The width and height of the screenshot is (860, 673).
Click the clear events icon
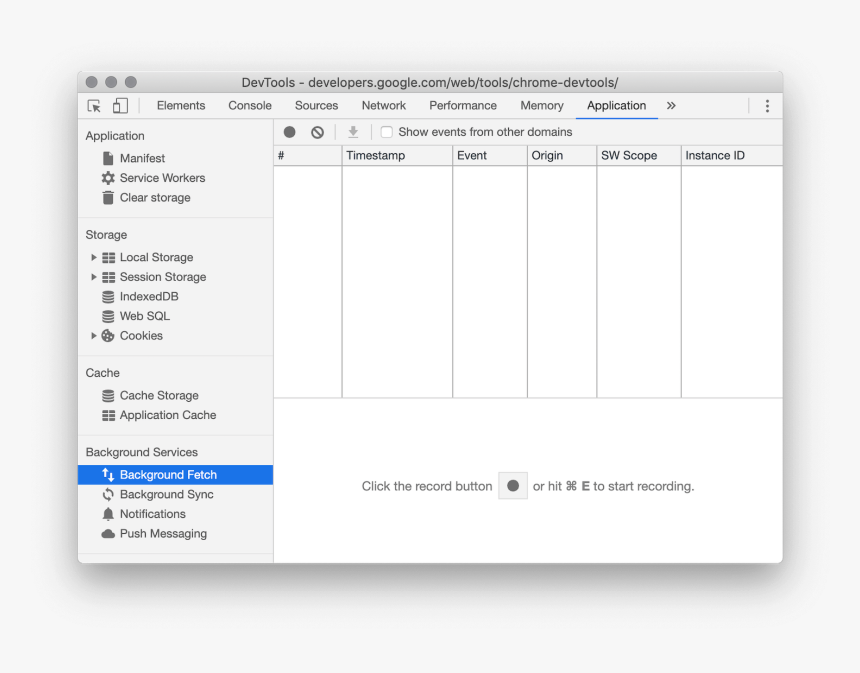(317, 131)
